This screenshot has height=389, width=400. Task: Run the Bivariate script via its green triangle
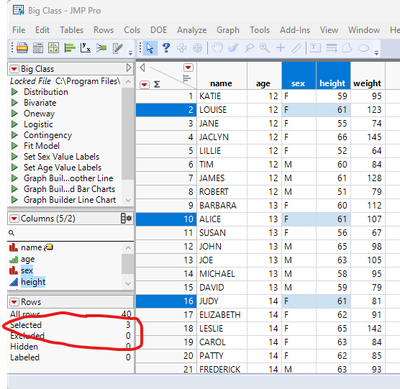pyautogui.click(x=14, y=103)
